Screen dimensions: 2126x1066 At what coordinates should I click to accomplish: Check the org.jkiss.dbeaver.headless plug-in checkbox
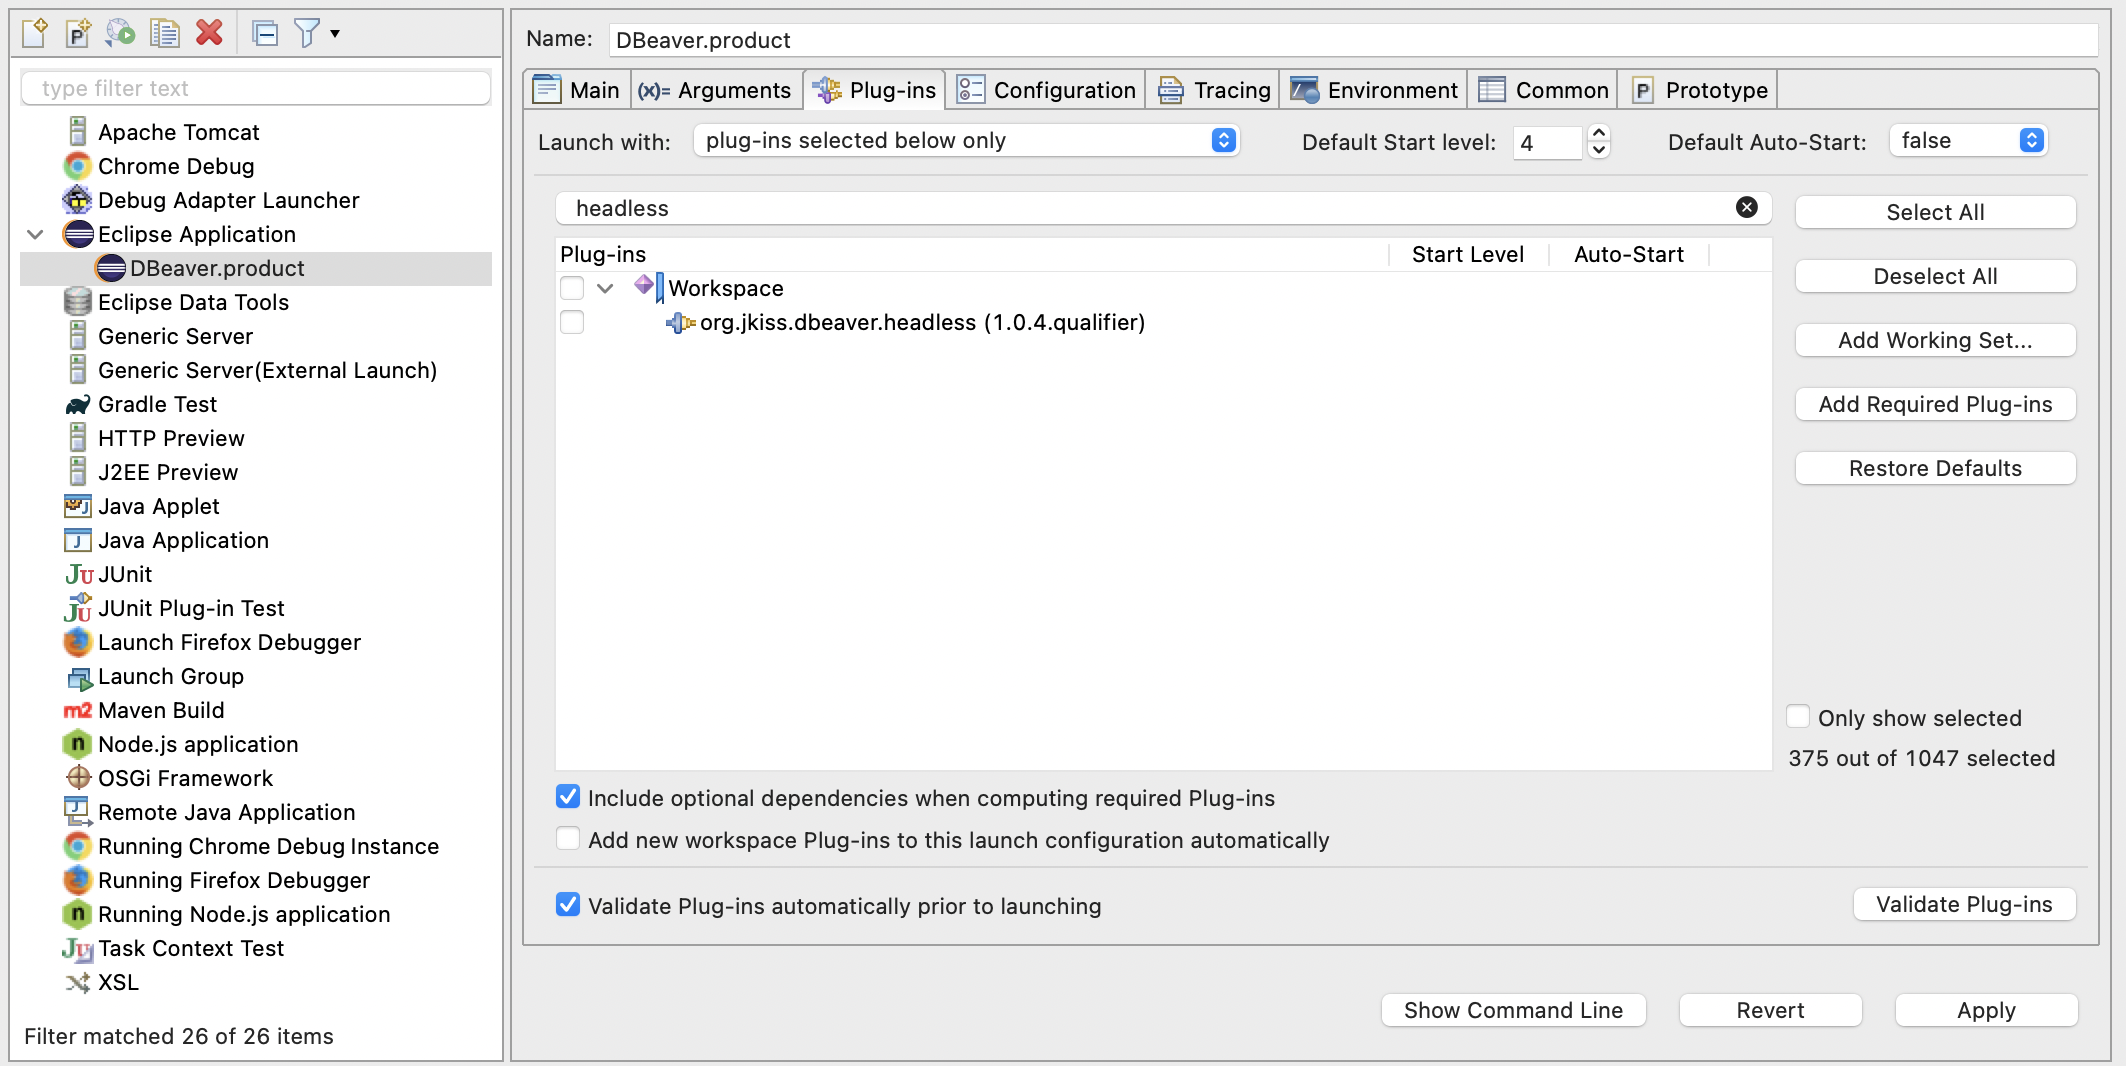[x=572, y=322]
